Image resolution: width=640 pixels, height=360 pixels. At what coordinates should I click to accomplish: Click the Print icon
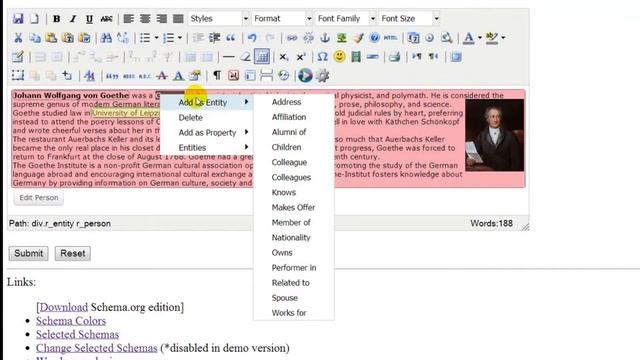click(394, 57)
